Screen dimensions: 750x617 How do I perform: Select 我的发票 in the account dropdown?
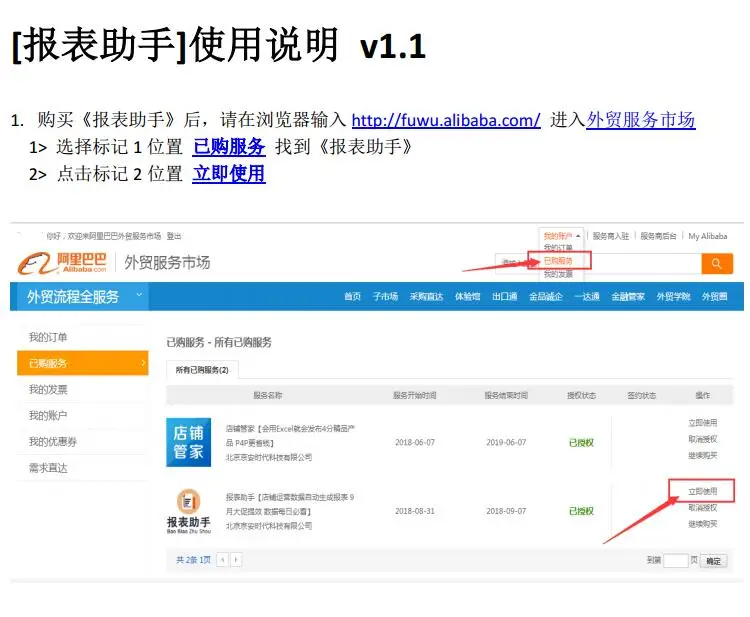tap(558, 274)
